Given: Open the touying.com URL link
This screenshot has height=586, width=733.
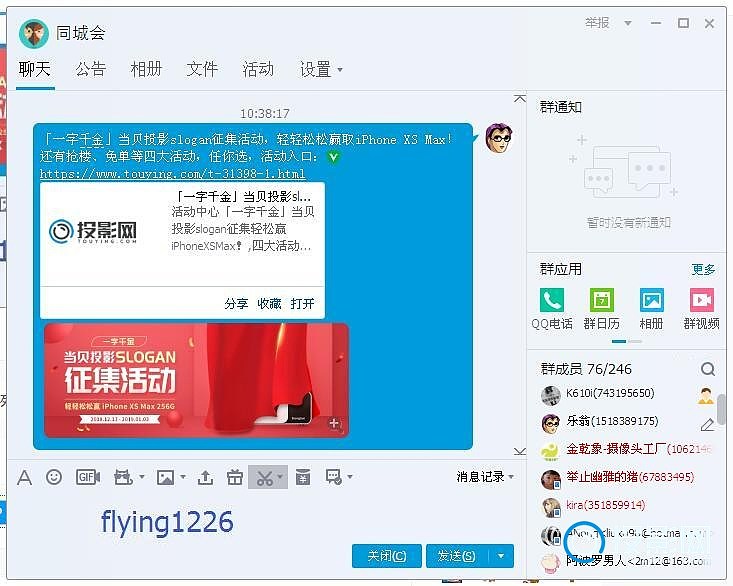Looking at the screenshot, I should (x=172, y=174).
